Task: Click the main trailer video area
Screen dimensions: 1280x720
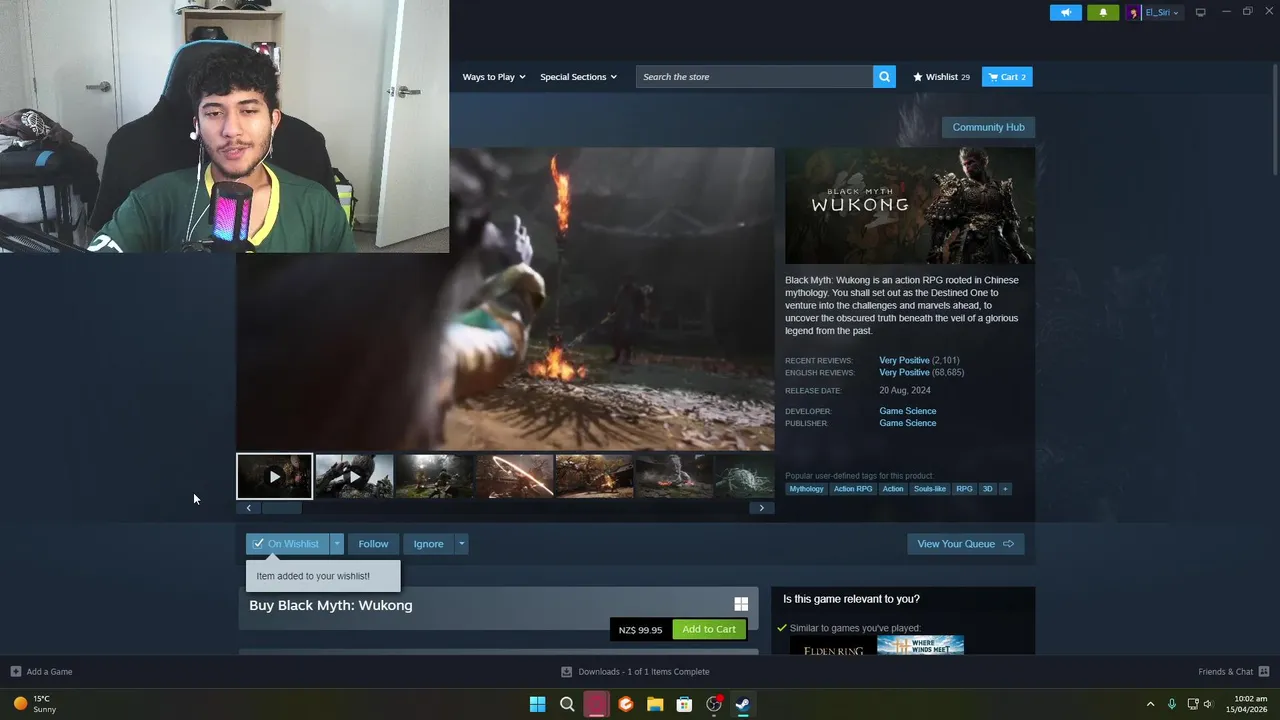Action: [x=505, y=300]
